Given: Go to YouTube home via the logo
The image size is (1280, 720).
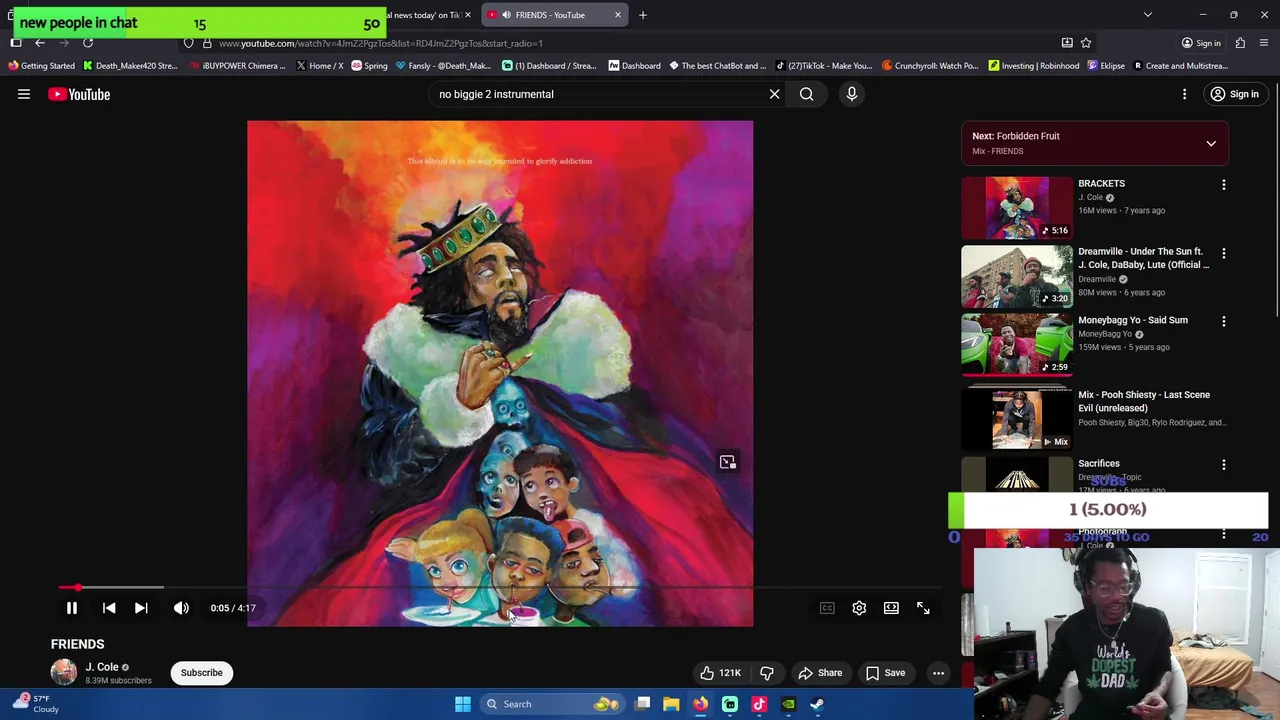Looking at the screenshot, I should (79, 94).
